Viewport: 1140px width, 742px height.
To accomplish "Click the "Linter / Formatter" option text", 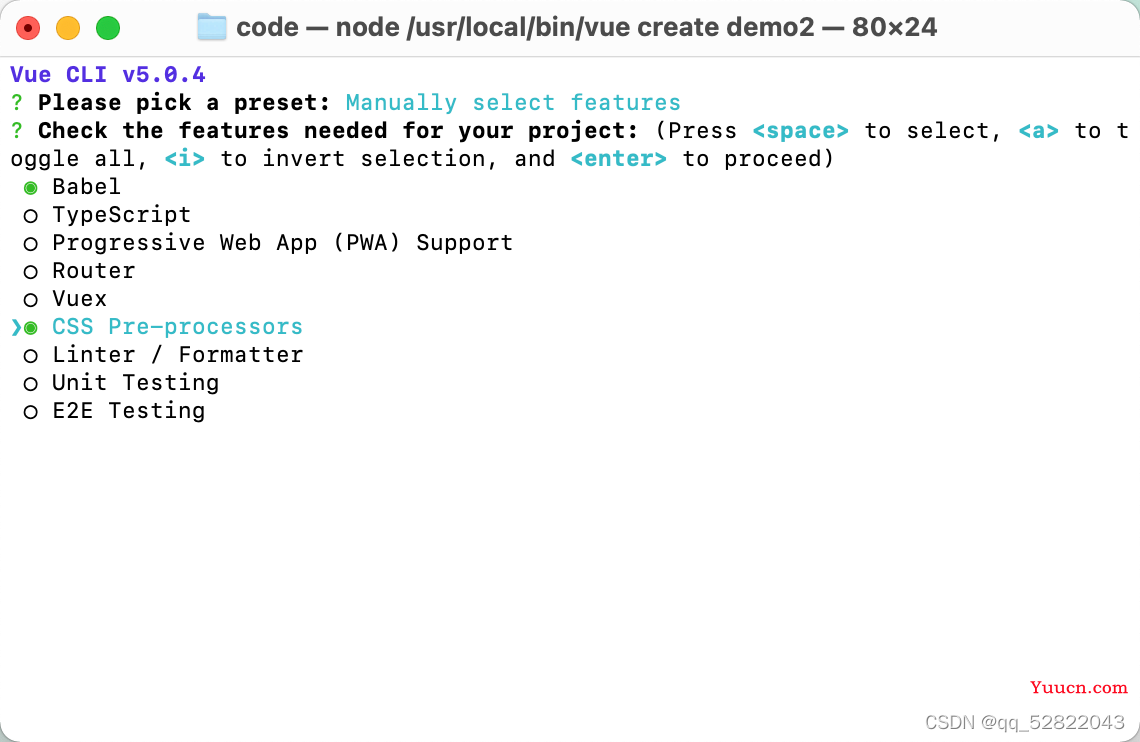I will click(177, 355).
